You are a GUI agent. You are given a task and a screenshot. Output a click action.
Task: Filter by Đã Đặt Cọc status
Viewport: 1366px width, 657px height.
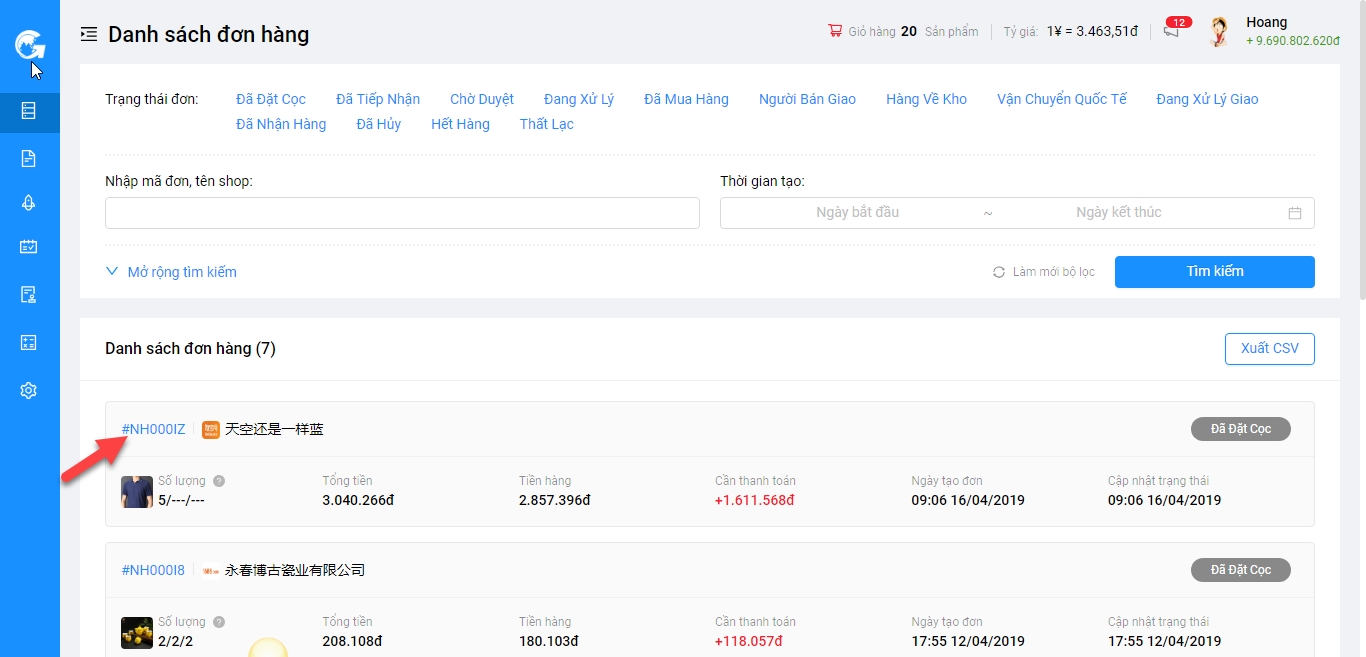pos(271,99)
